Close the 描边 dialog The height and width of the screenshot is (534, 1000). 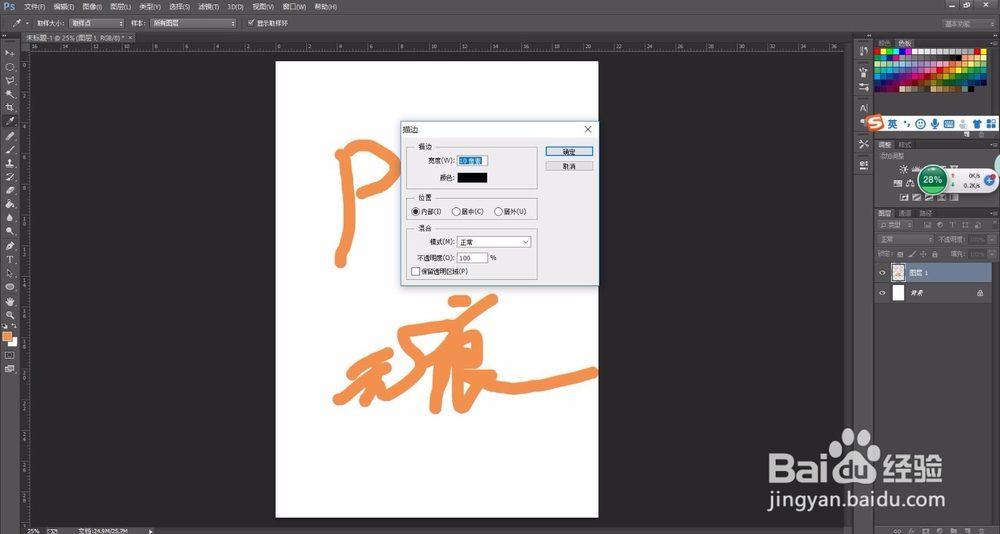click(x=588, y=129)
